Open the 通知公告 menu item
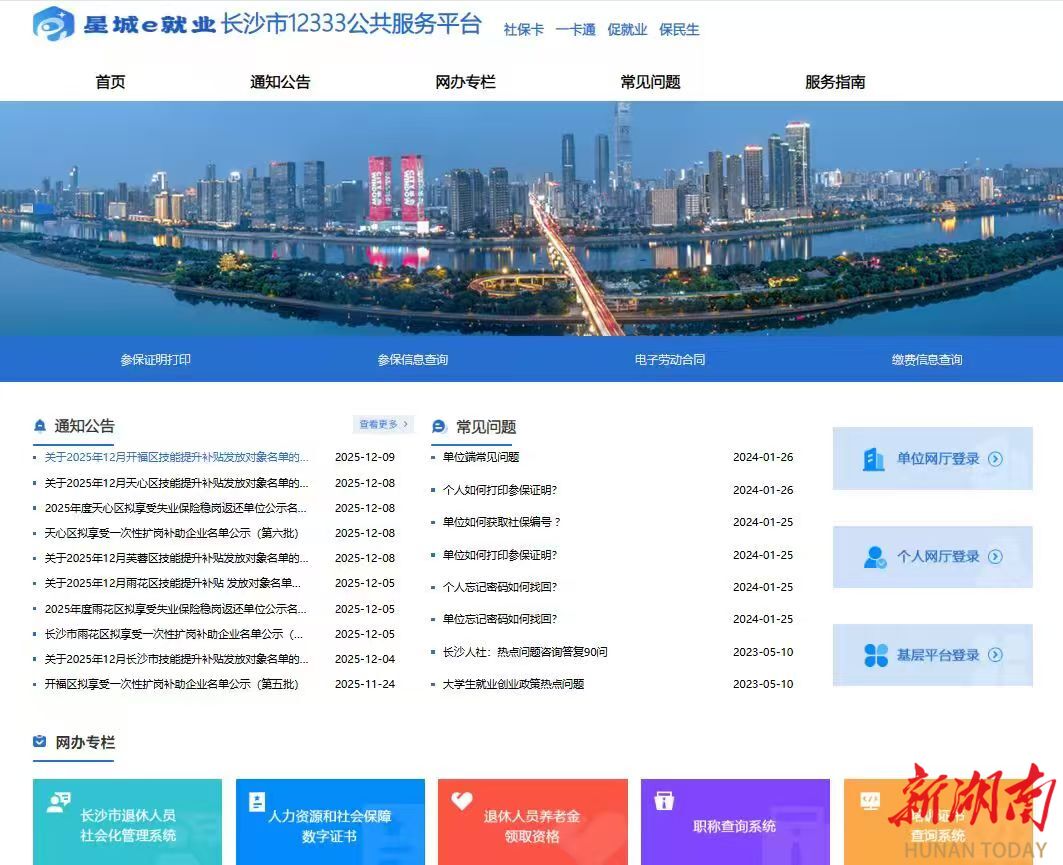This screenshot has width=1063, height=865. pyautogui.click(x=280, y=82)
